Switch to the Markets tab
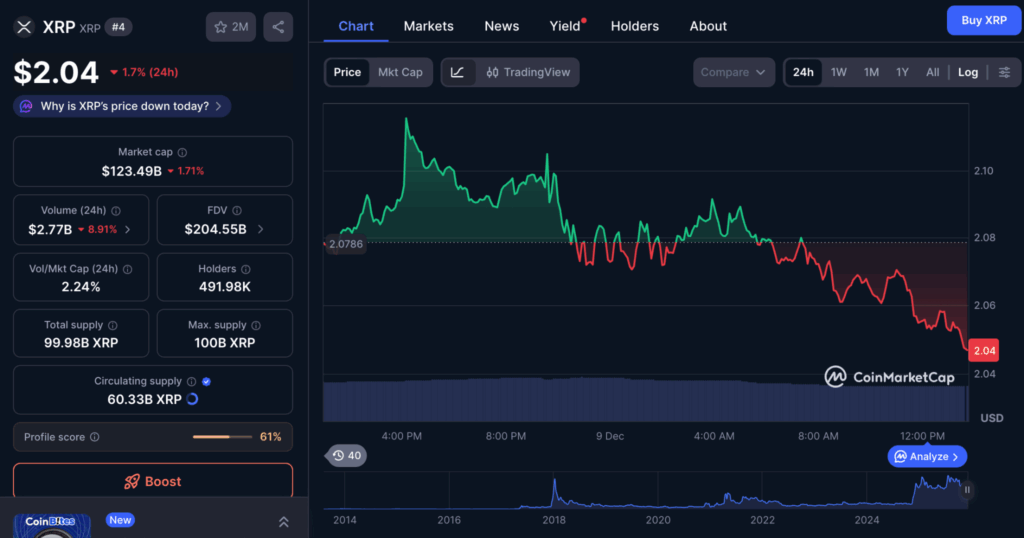 coord(428,26)
